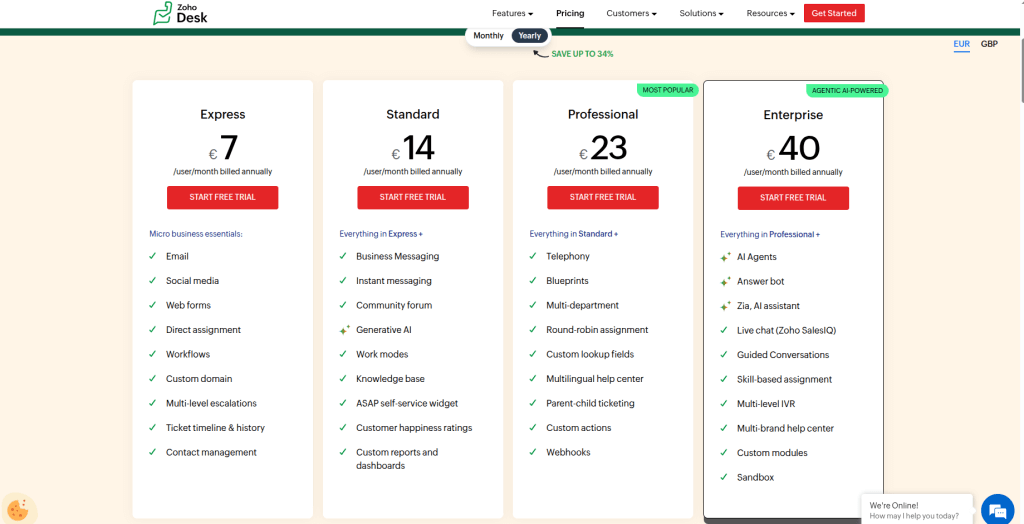Click the Social media feature
The height and width of the screenshot is (524, 1024).
pos(192,281)
